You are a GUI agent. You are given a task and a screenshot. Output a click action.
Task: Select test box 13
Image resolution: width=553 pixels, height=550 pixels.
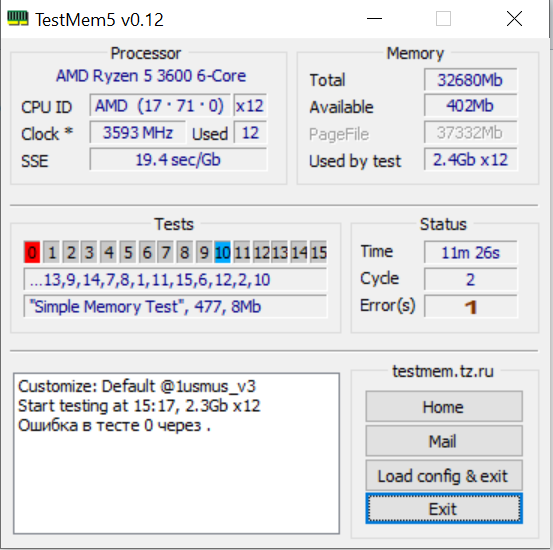pos(280,252)
